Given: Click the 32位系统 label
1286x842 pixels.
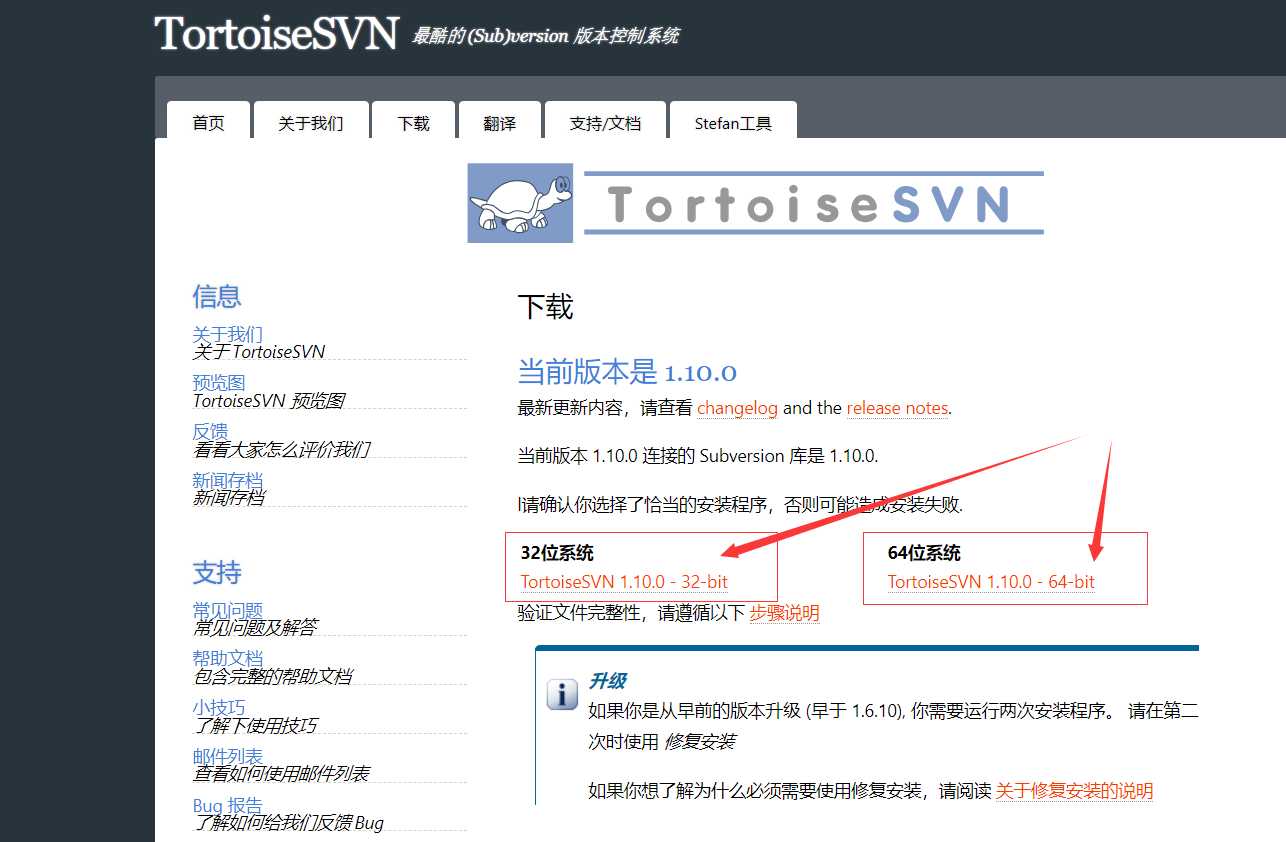Looking at the screenshot, I should [557, 553].
